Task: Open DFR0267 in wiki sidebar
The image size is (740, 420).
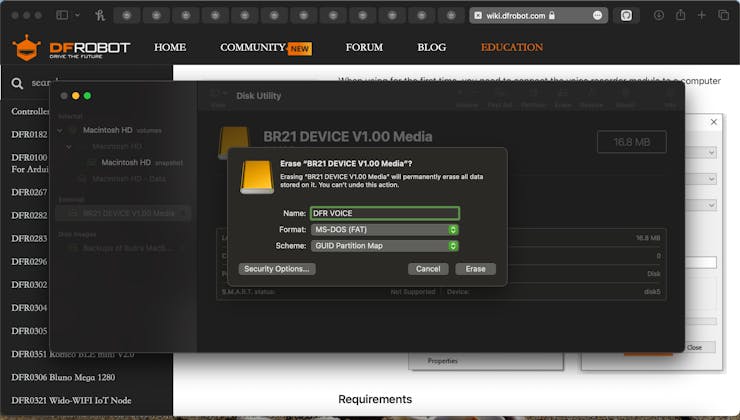Action: [29, 192]
